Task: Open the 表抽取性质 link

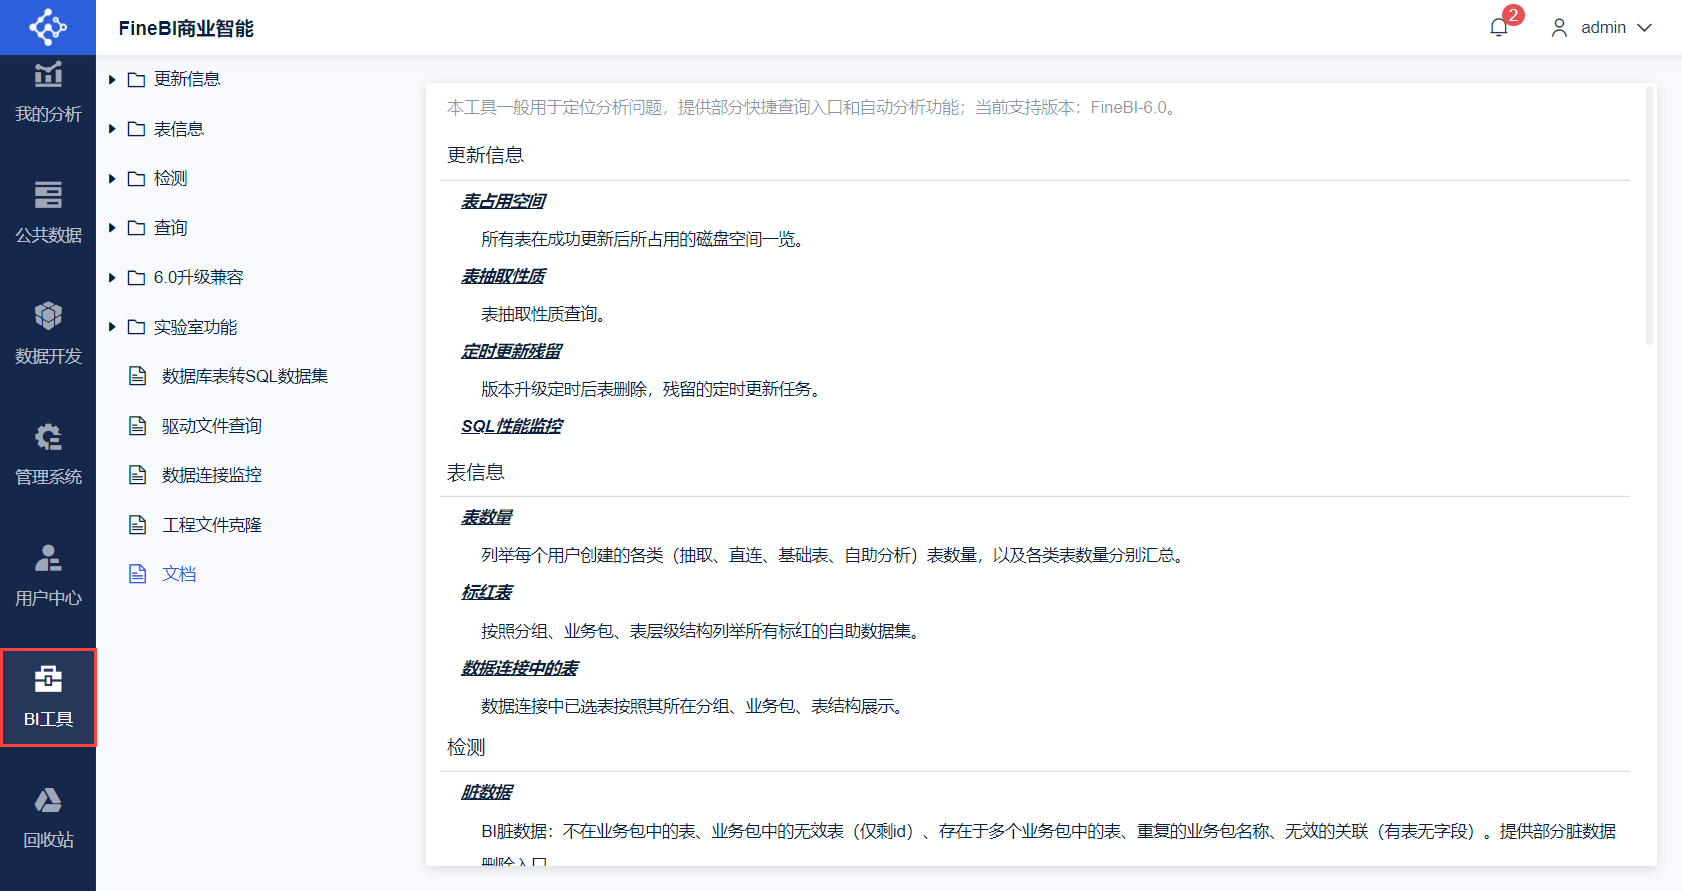Action: tap(503, 276)
